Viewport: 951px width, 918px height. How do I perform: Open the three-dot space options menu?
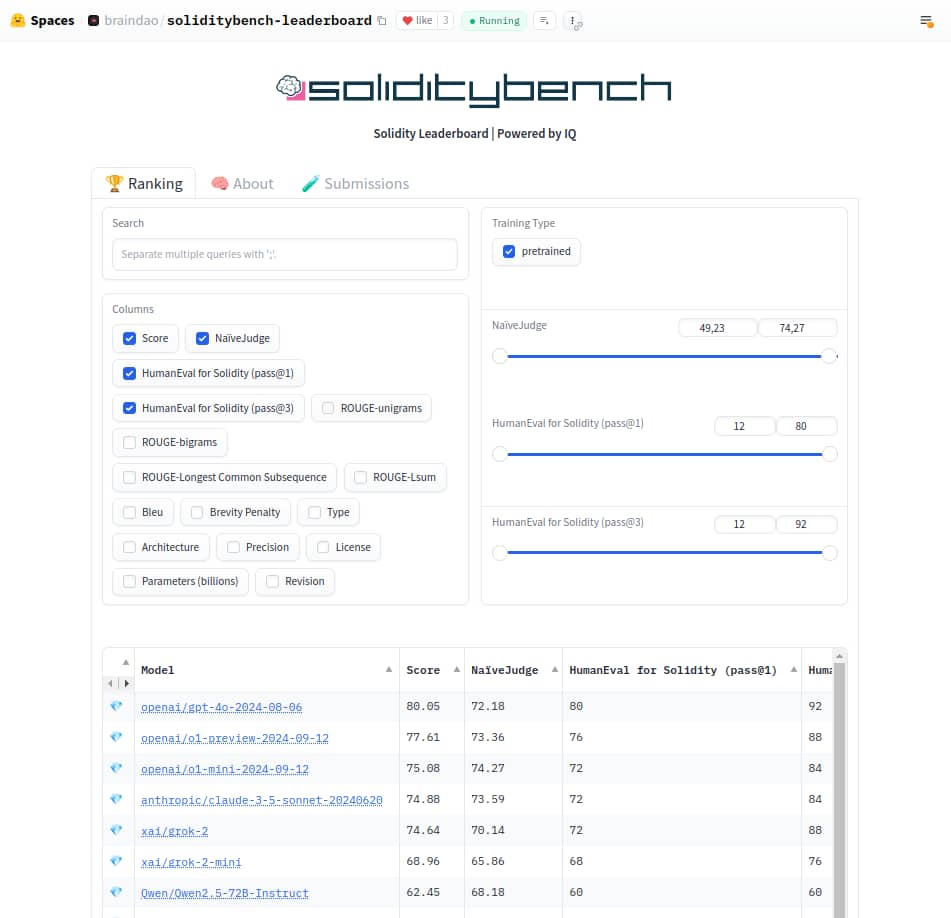[573, 21]
